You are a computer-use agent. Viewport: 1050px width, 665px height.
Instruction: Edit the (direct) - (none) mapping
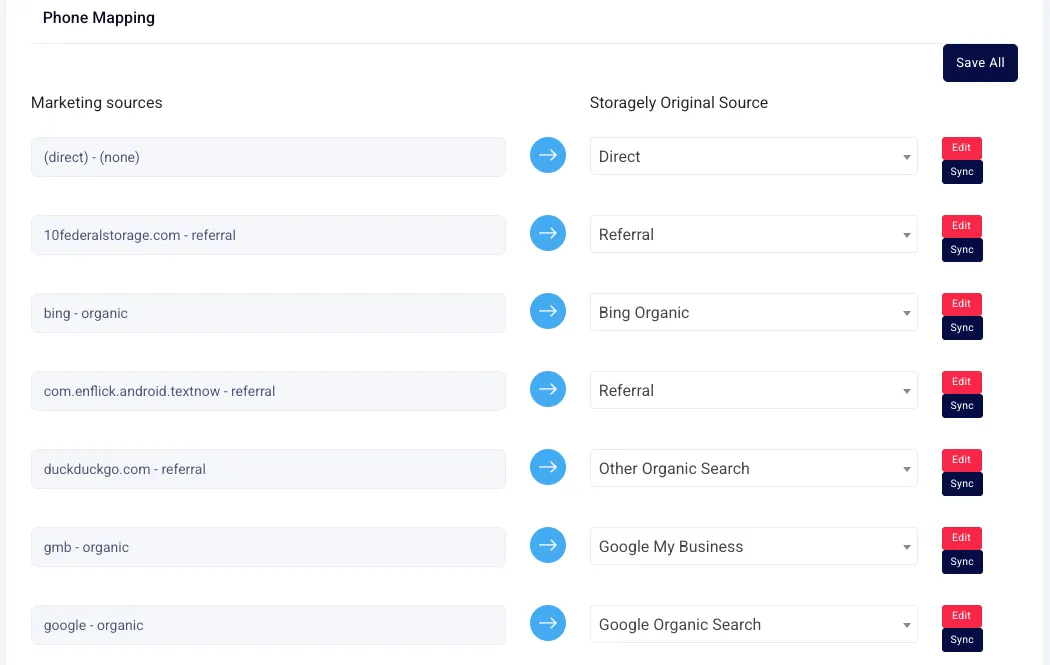click(x=962, y=148)
